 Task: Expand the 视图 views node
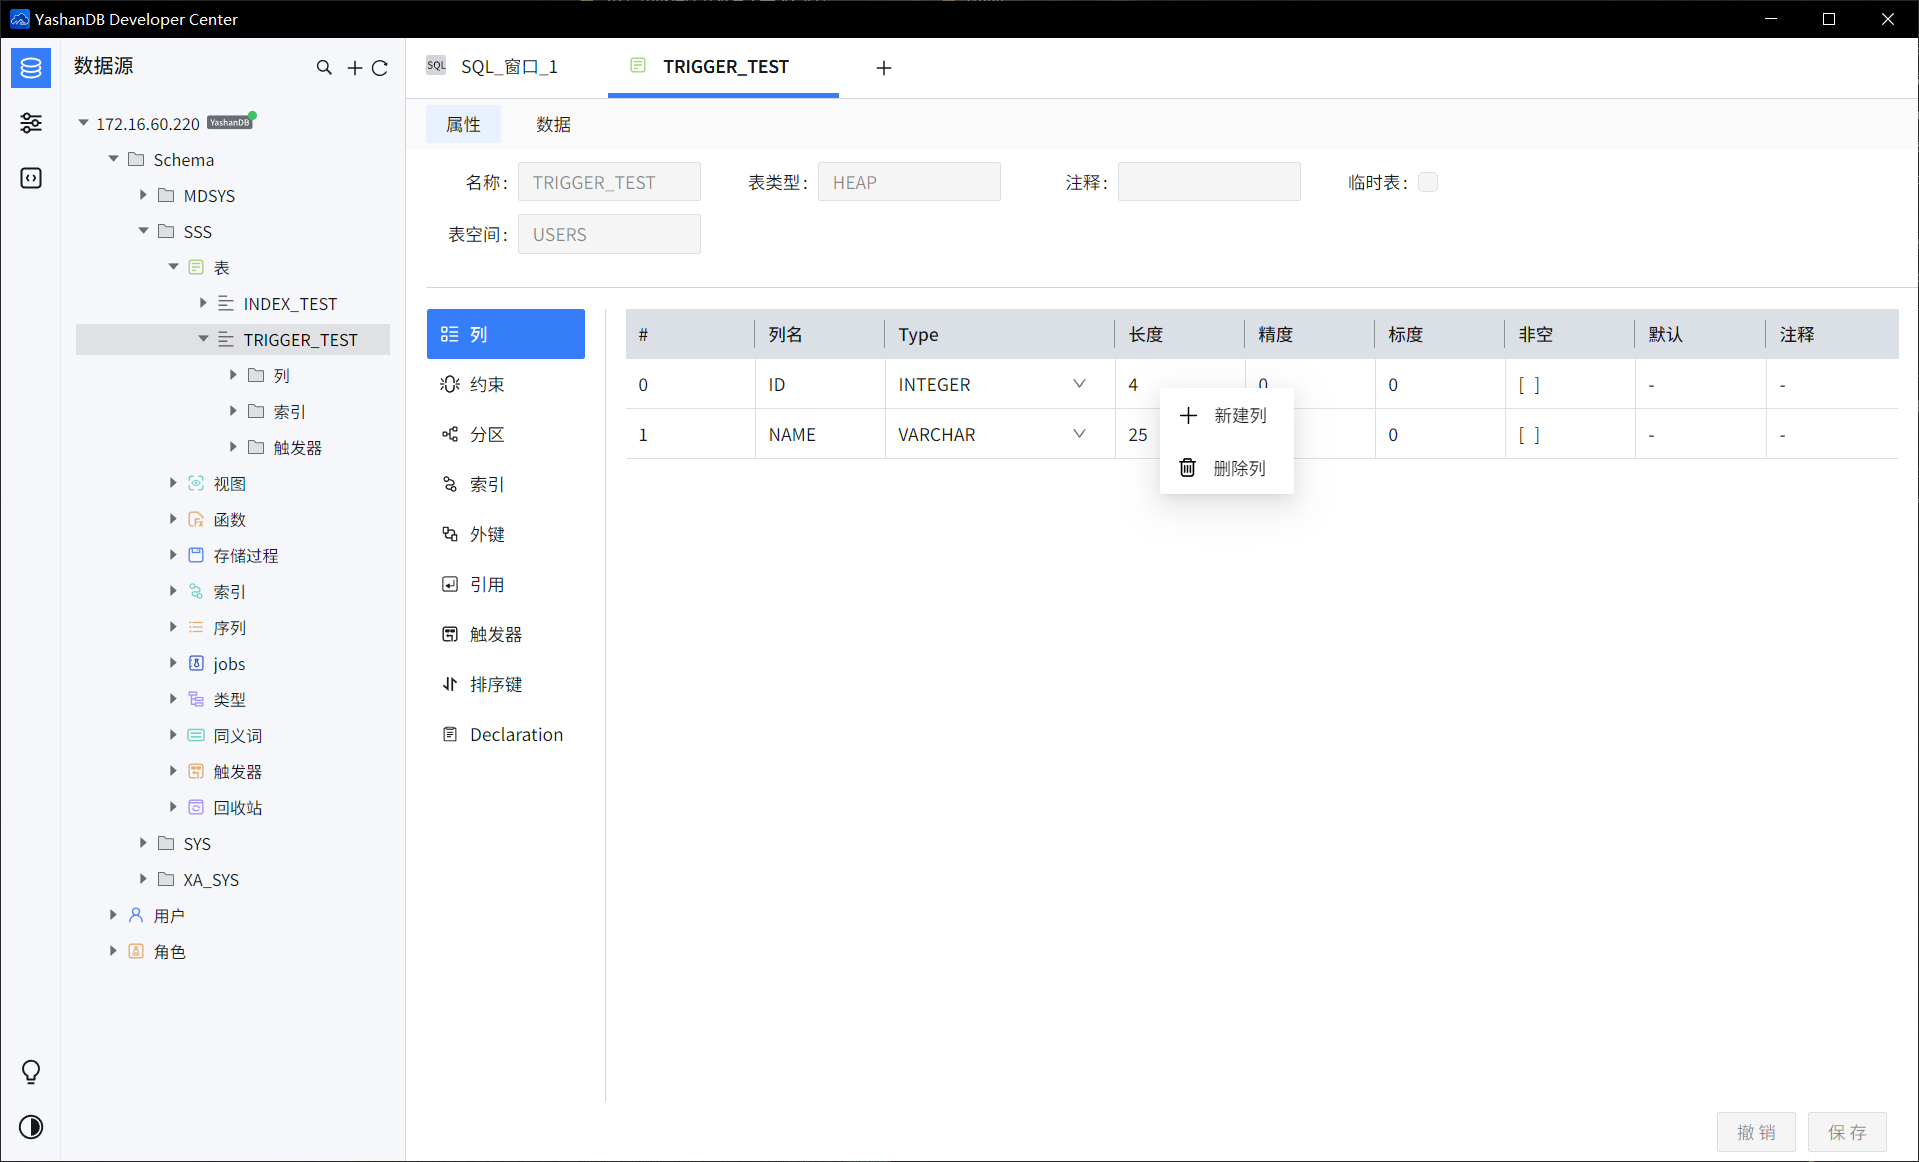(x=173, y=483)
